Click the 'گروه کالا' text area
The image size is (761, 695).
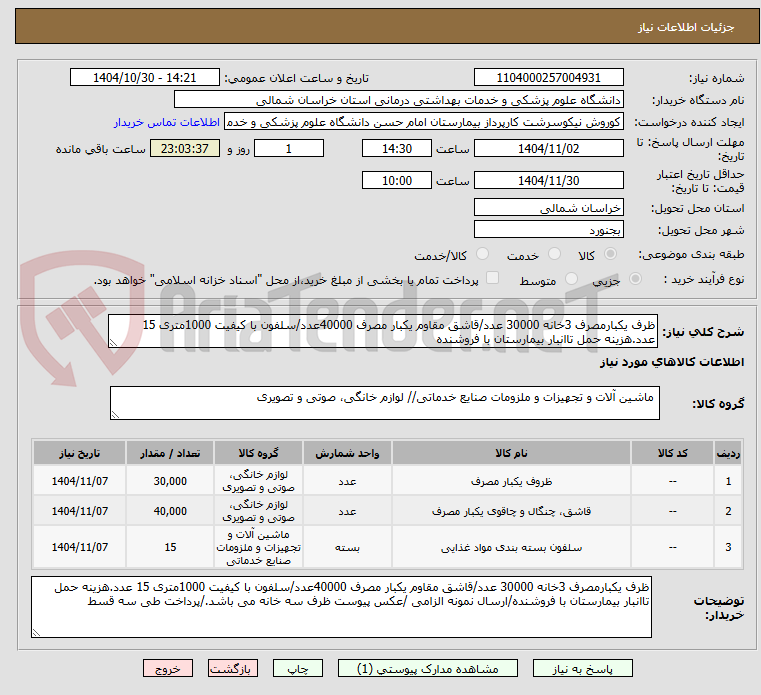[384, 403]
